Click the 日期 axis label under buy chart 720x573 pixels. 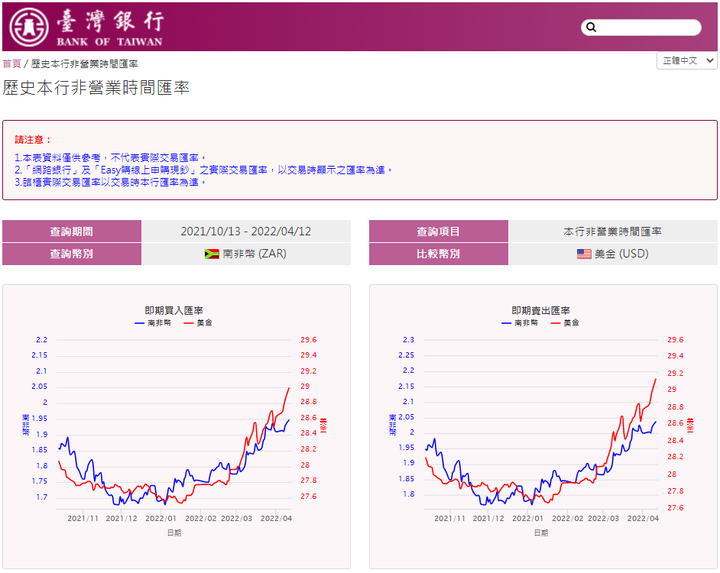[x=174, y=533]
